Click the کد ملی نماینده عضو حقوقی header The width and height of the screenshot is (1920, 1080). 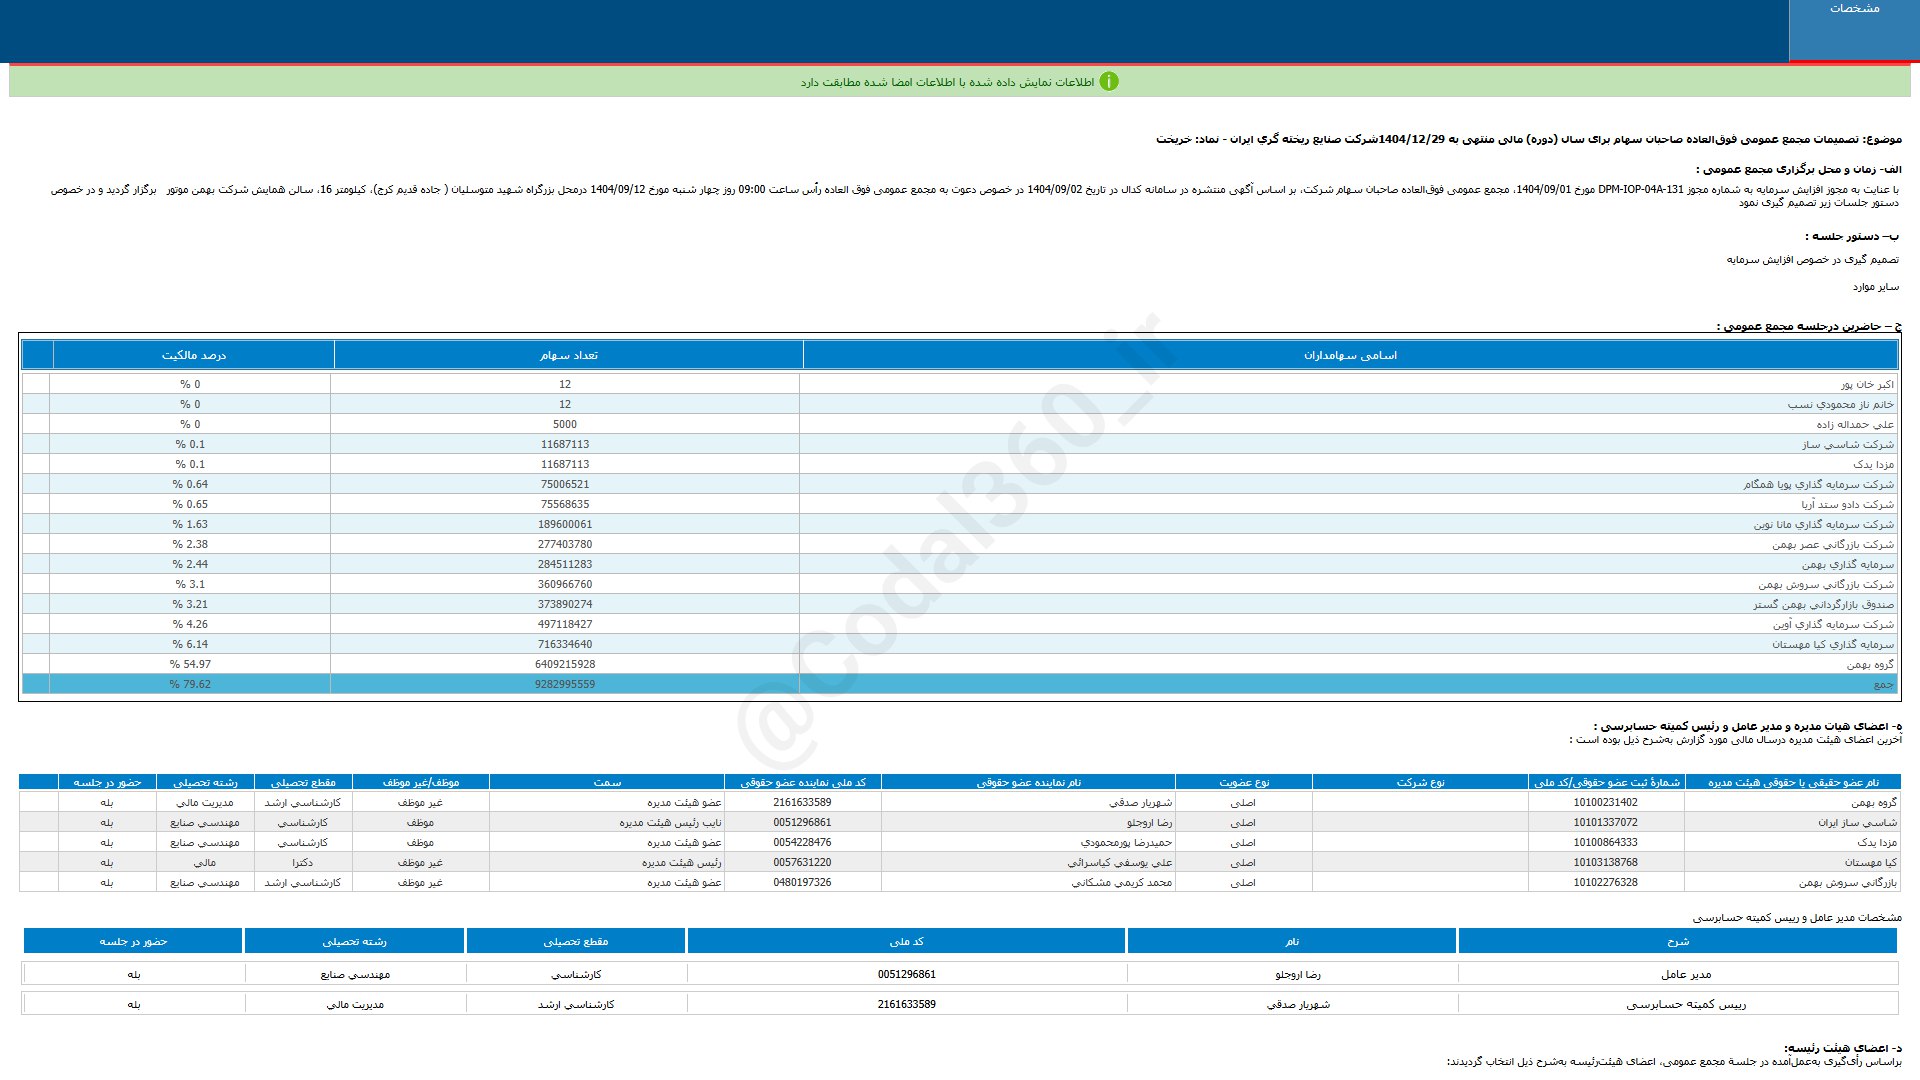803,783
